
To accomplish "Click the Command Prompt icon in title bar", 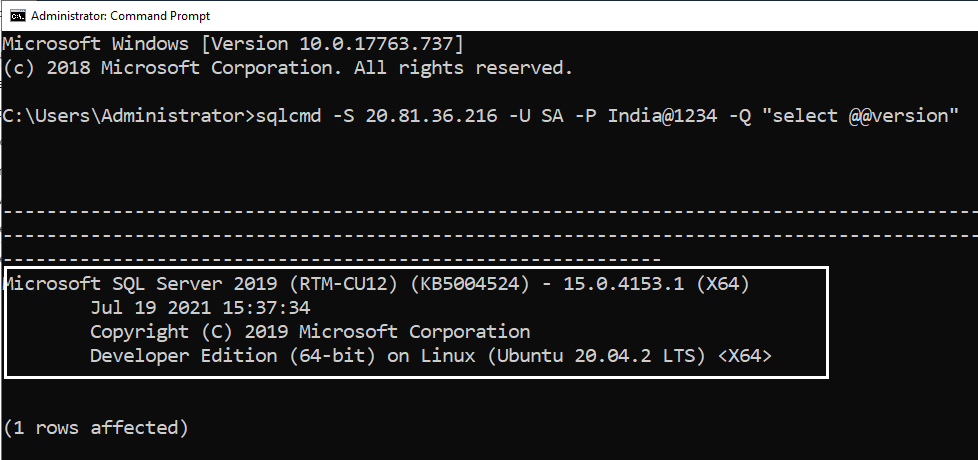I will (x=17, y=15).
